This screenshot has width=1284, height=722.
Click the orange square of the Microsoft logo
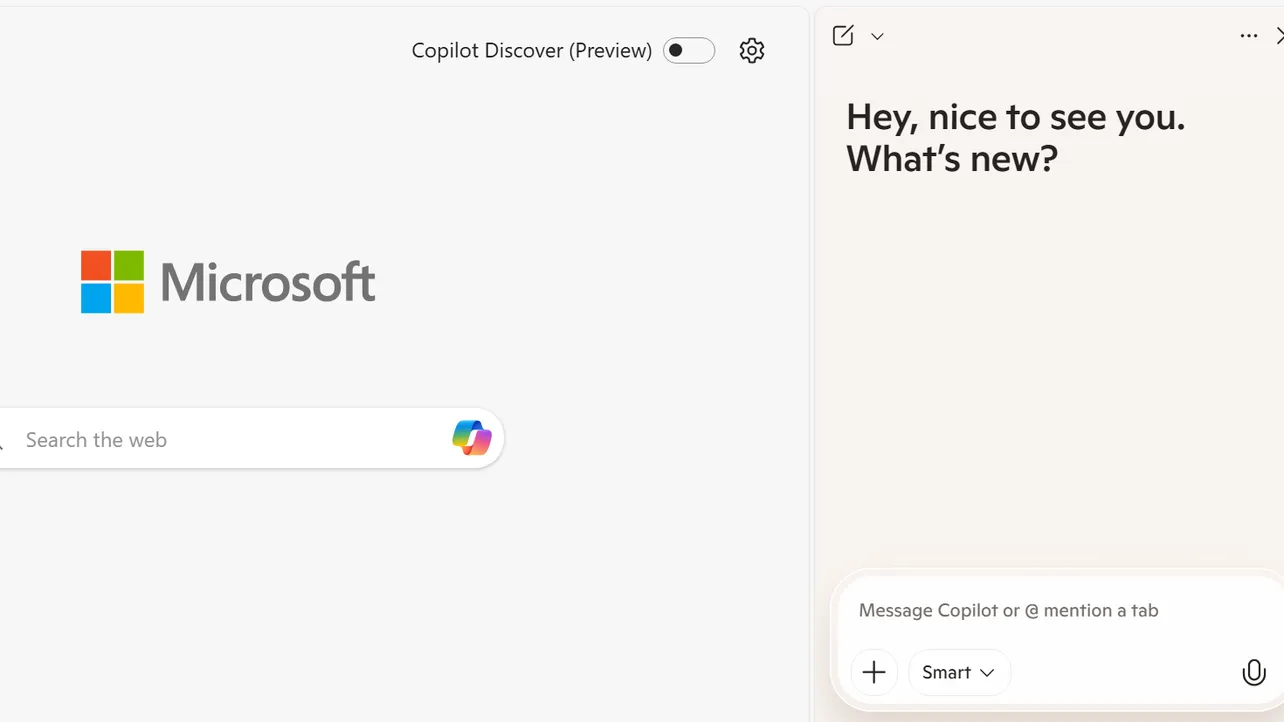tap(96, 264)
